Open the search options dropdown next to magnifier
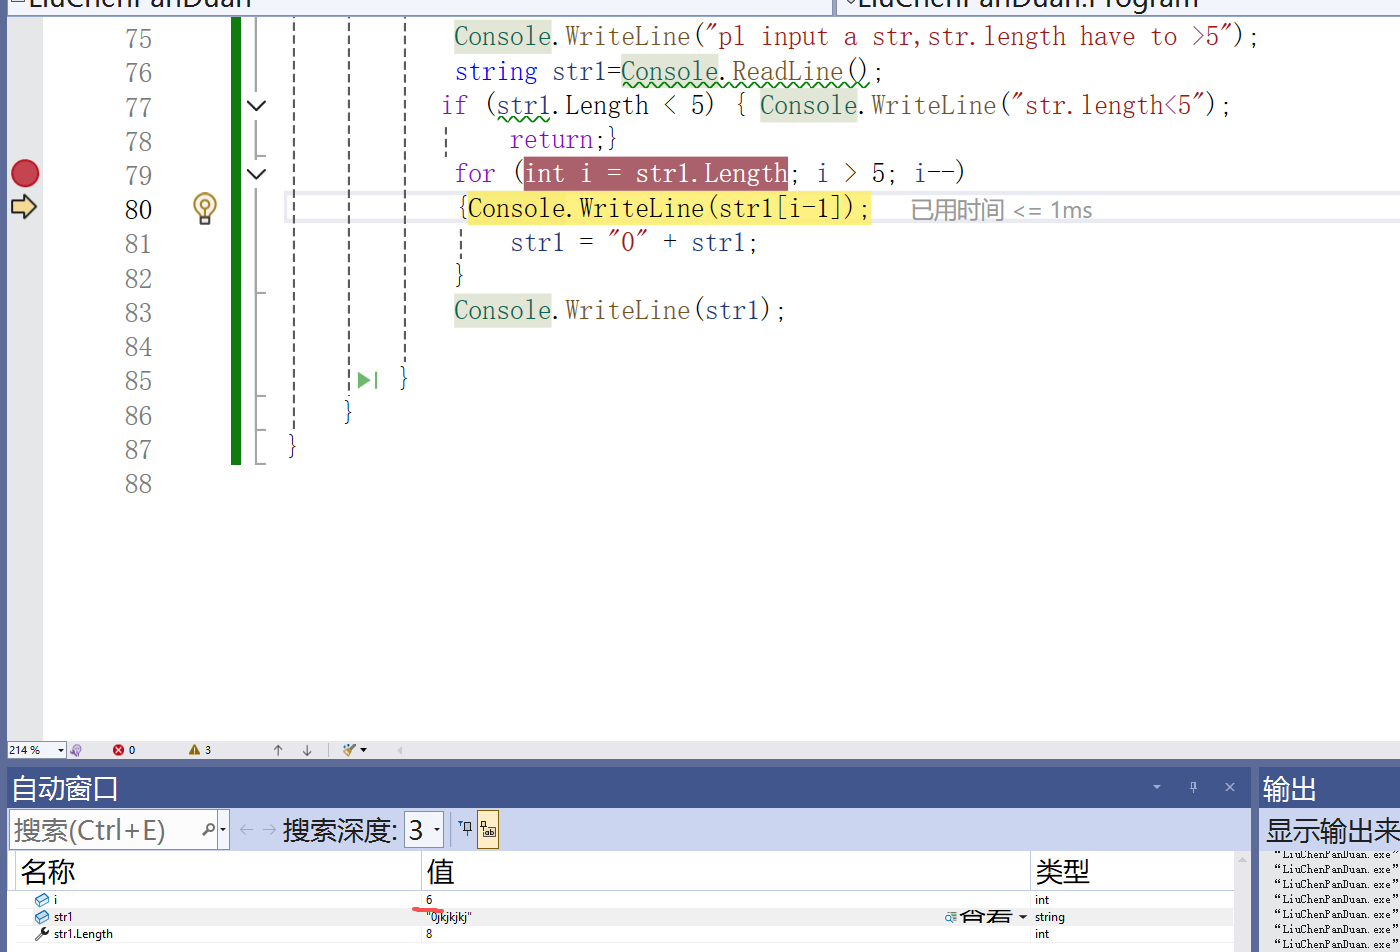Image resolution: width=1400 pixels, height=952 pixels. pyautogui.click(x=223, y=830)
